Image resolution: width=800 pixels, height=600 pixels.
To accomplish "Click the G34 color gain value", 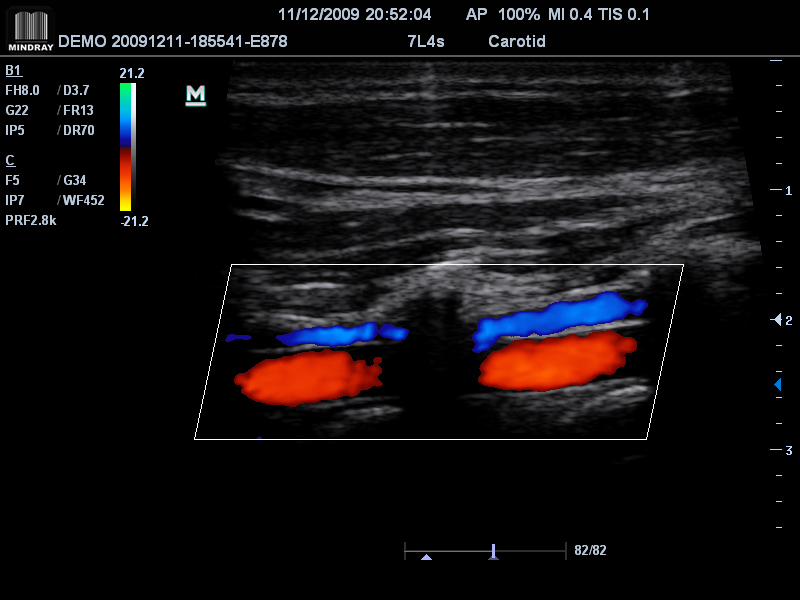I will click(x=76, y=180).
